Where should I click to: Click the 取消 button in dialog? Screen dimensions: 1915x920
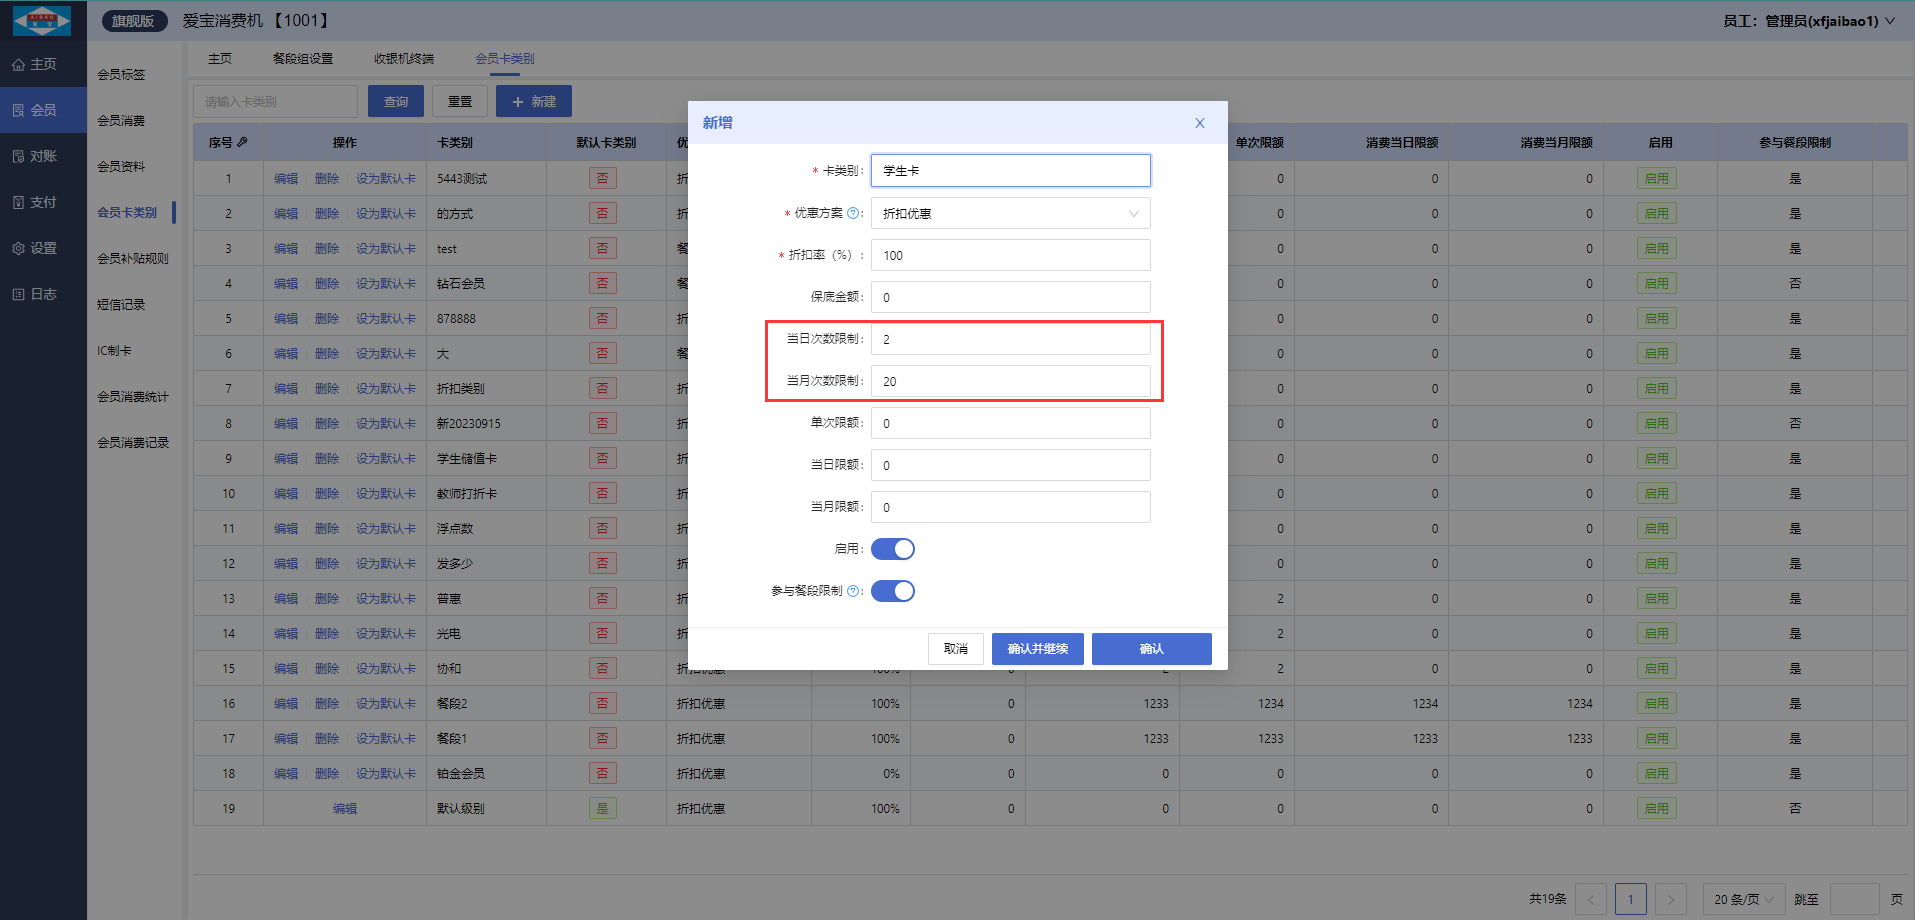[x=956, y=649]
